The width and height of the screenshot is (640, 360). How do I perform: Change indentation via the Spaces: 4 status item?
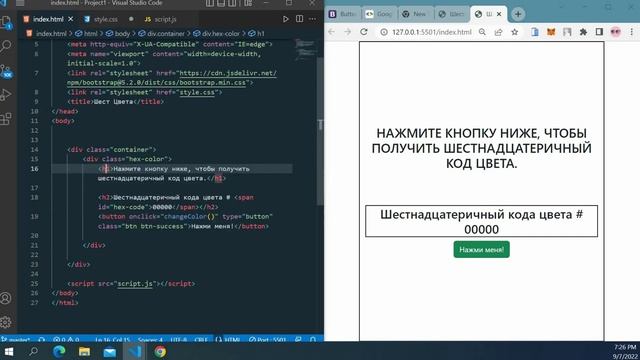point(150,340)
